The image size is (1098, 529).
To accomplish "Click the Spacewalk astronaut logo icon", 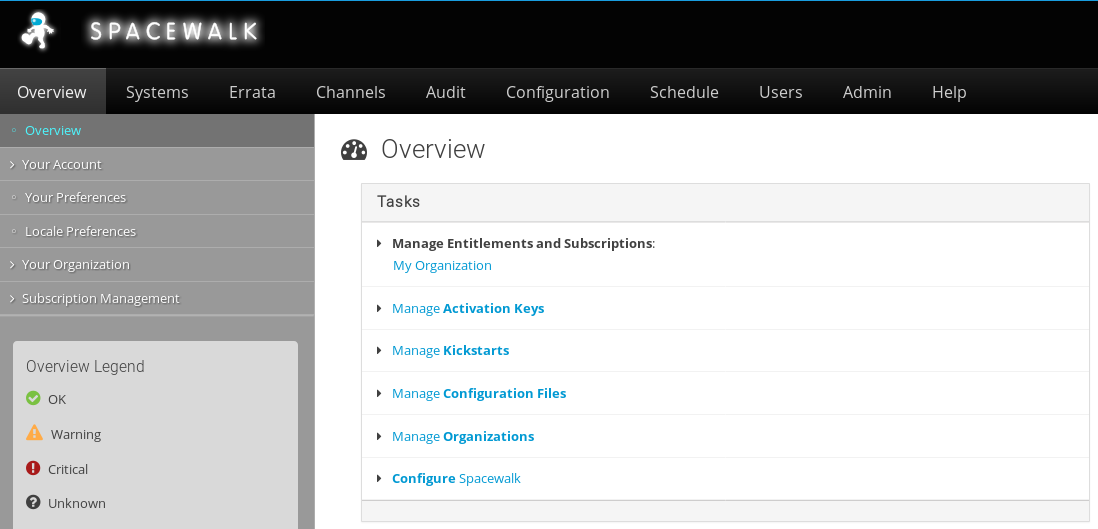I will tap(38, 32).
